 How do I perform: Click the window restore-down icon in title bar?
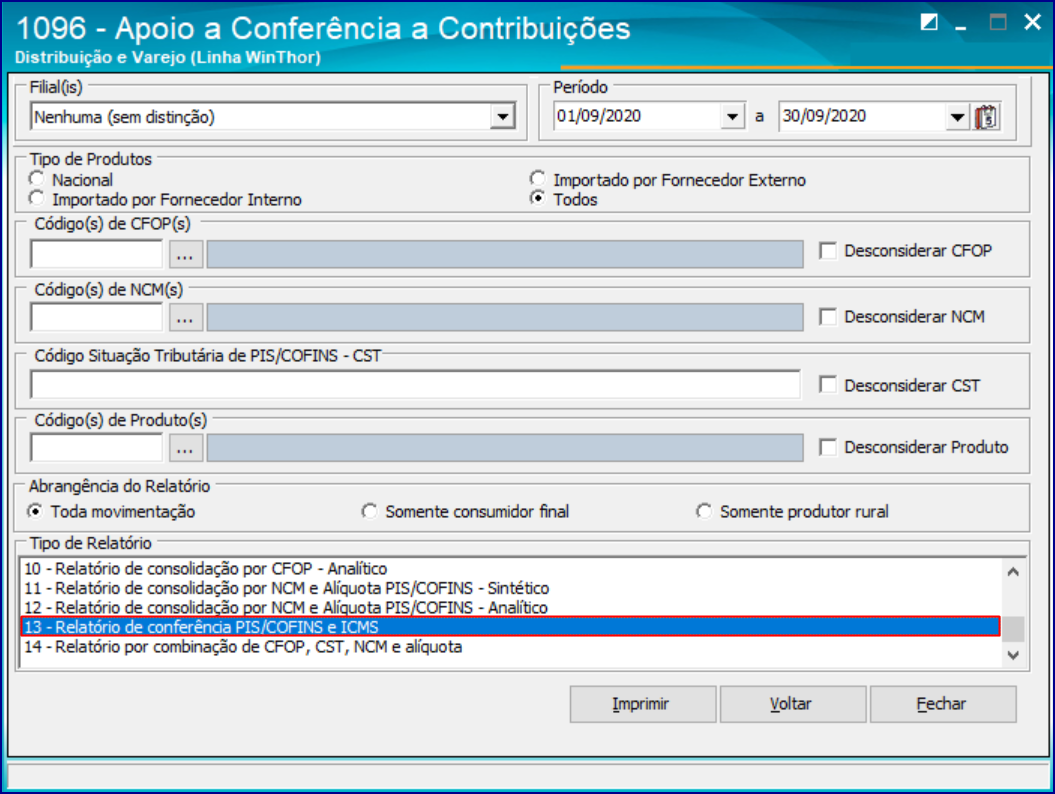(x=929, y=23)
